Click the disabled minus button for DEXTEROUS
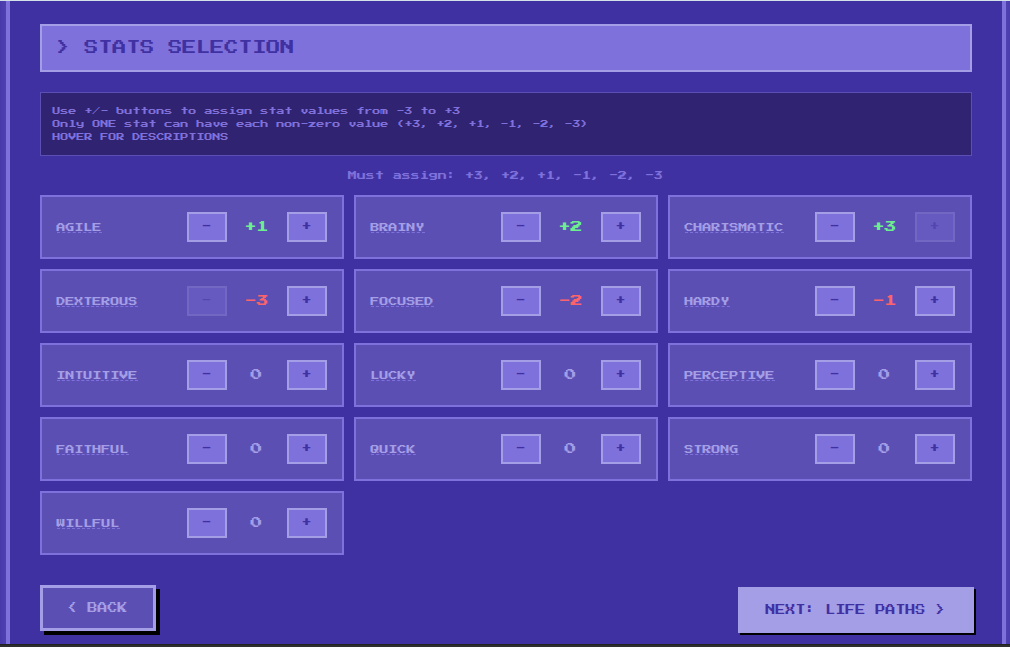The width and height of the screenshot is (1010, 647). pos(207,301)
